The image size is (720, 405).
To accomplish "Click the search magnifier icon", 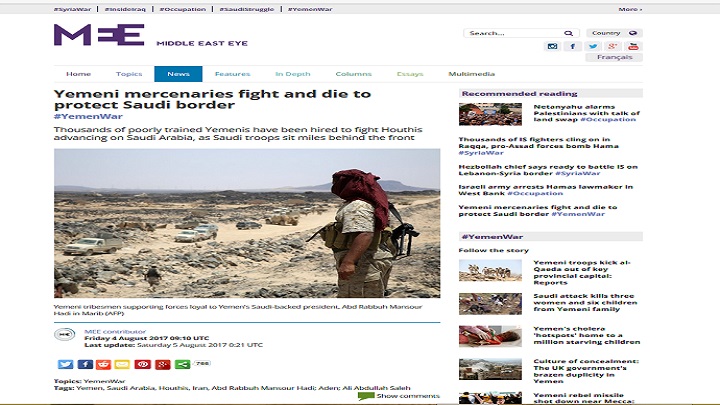I will click(568, 33).
